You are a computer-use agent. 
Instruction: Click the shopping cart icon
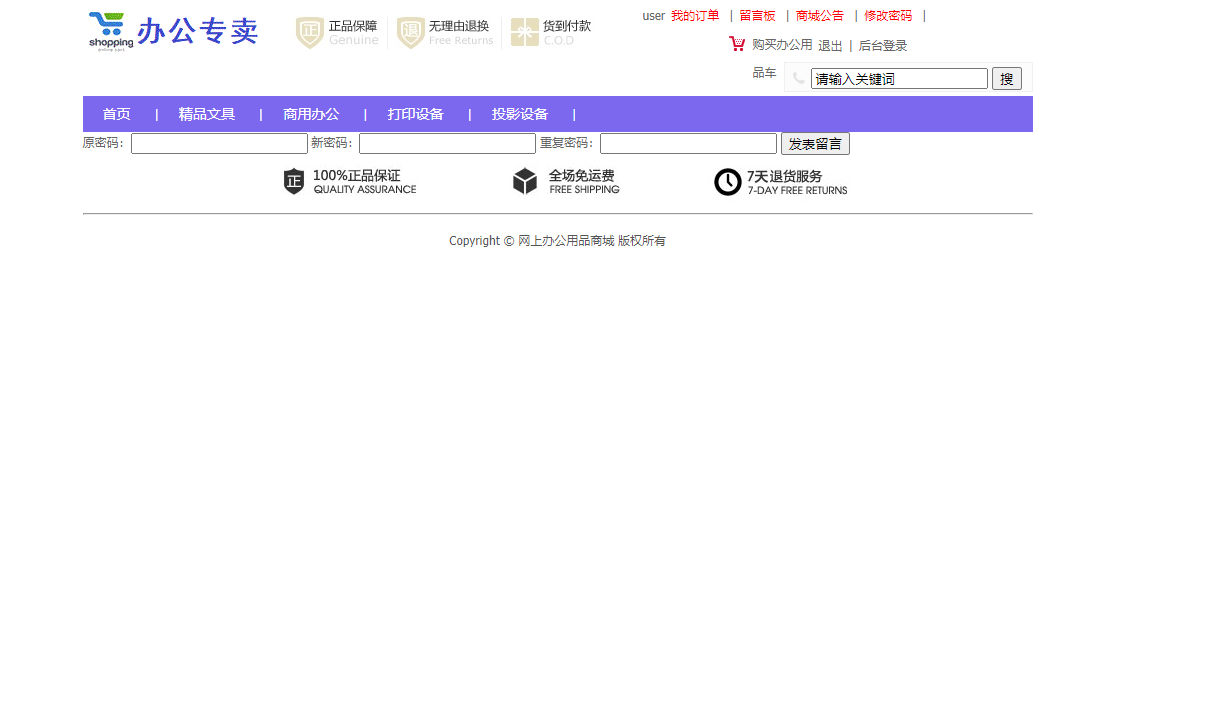coord(738,44)
